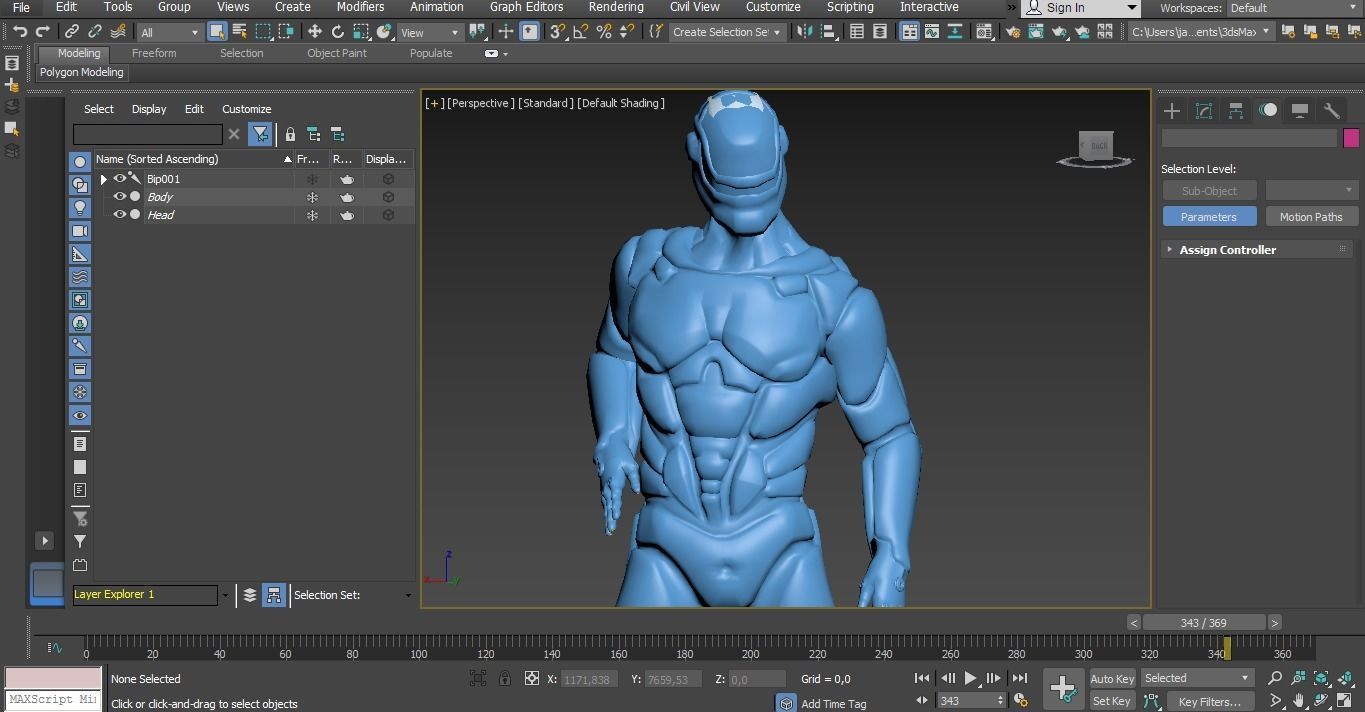Expand the Bip001 tree node
Image resolution: width=1365 pixels, height=712 pixels.
103,179
